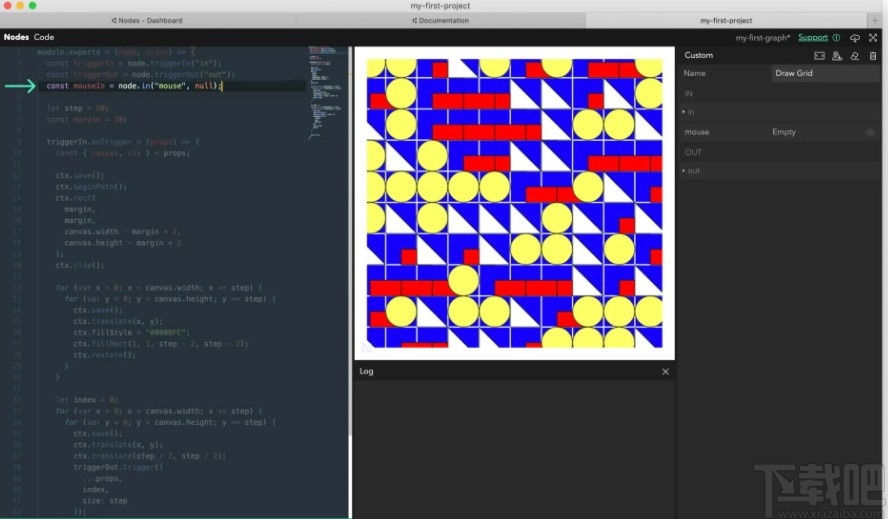The image size is (888, 519).
Task: Click the stamp/save node icon in Custom panel
Action: click(837, 56)
